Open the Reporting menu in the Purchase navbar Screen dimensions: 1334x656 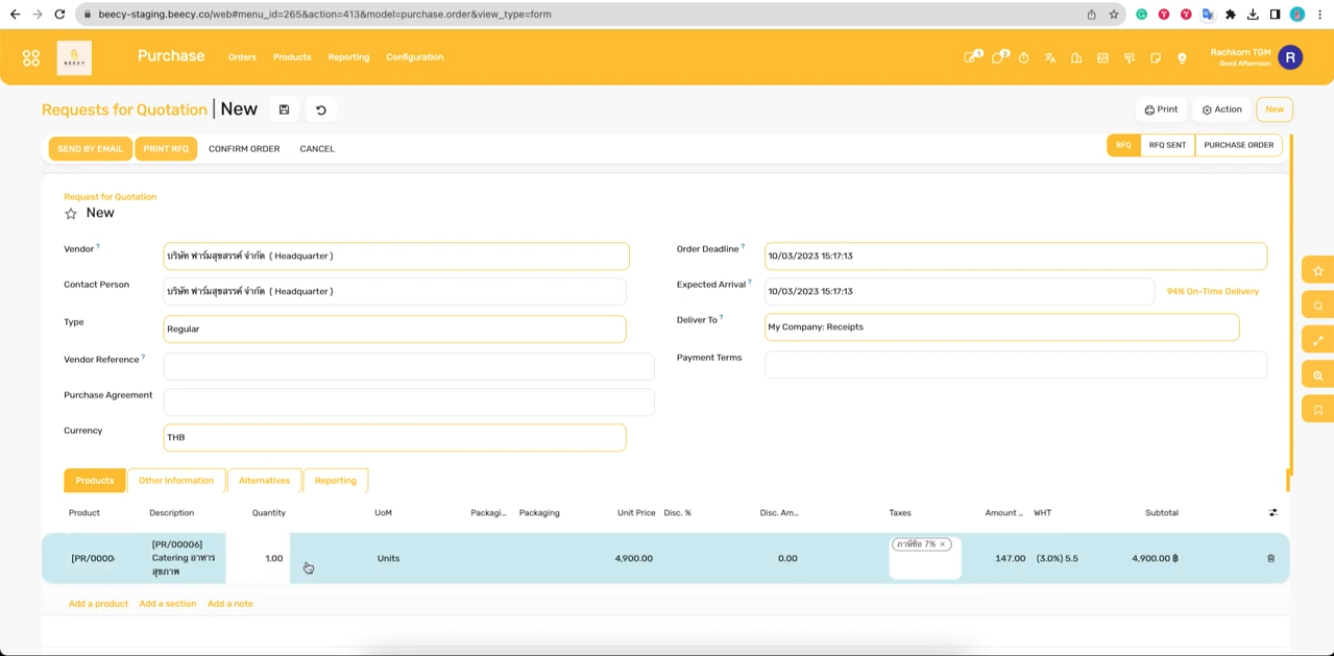(348, 57)
